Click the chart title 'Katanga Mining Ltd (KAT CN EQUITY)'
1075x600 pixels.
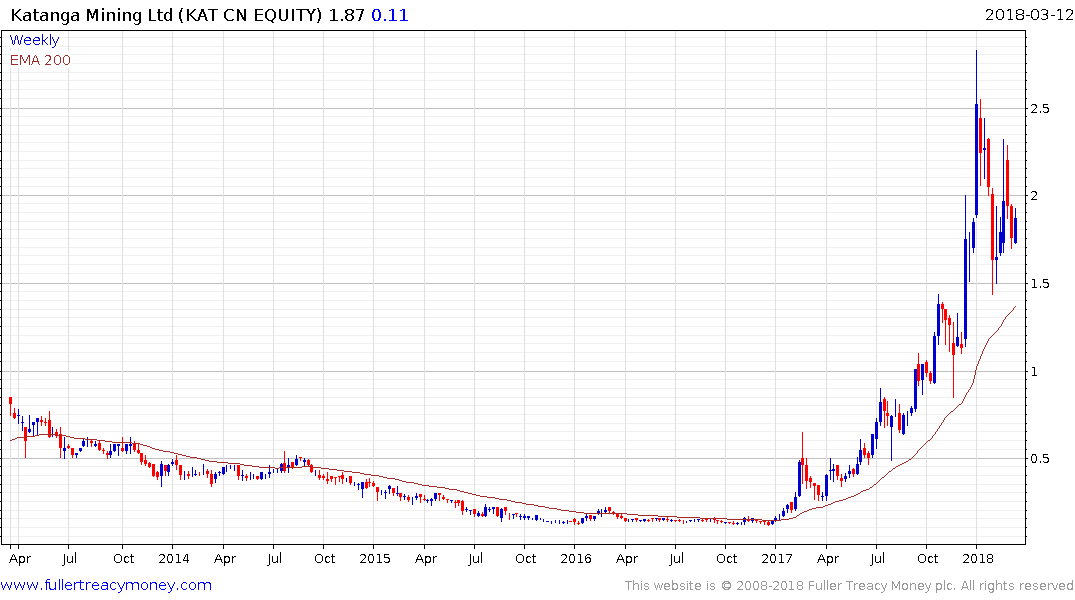pyautogui.click(x=166, y=15)
